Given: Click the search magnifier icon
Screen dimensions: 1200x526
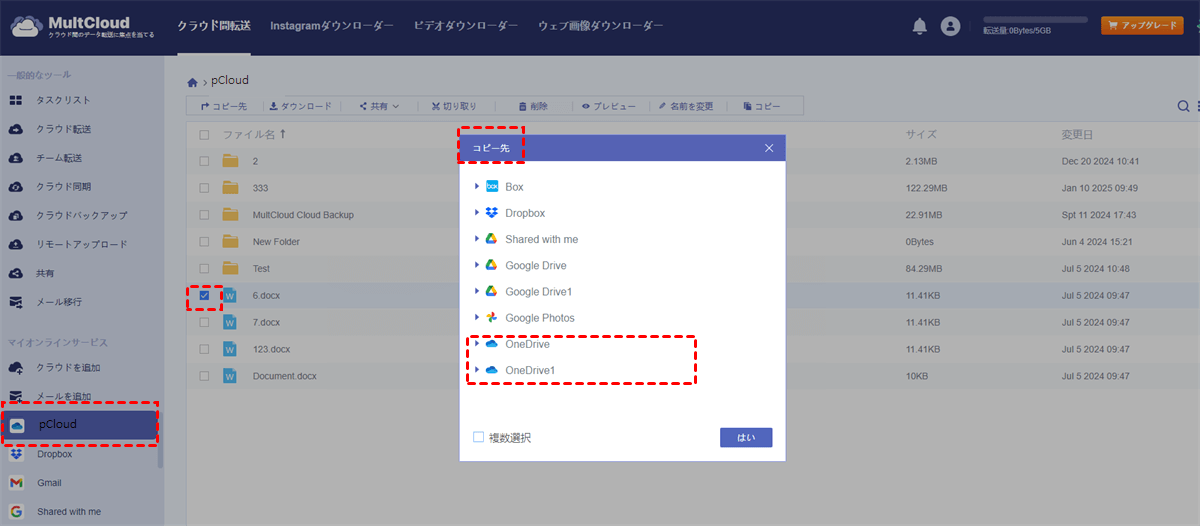Looking at the screenshot, I should tap(1183, 107).
